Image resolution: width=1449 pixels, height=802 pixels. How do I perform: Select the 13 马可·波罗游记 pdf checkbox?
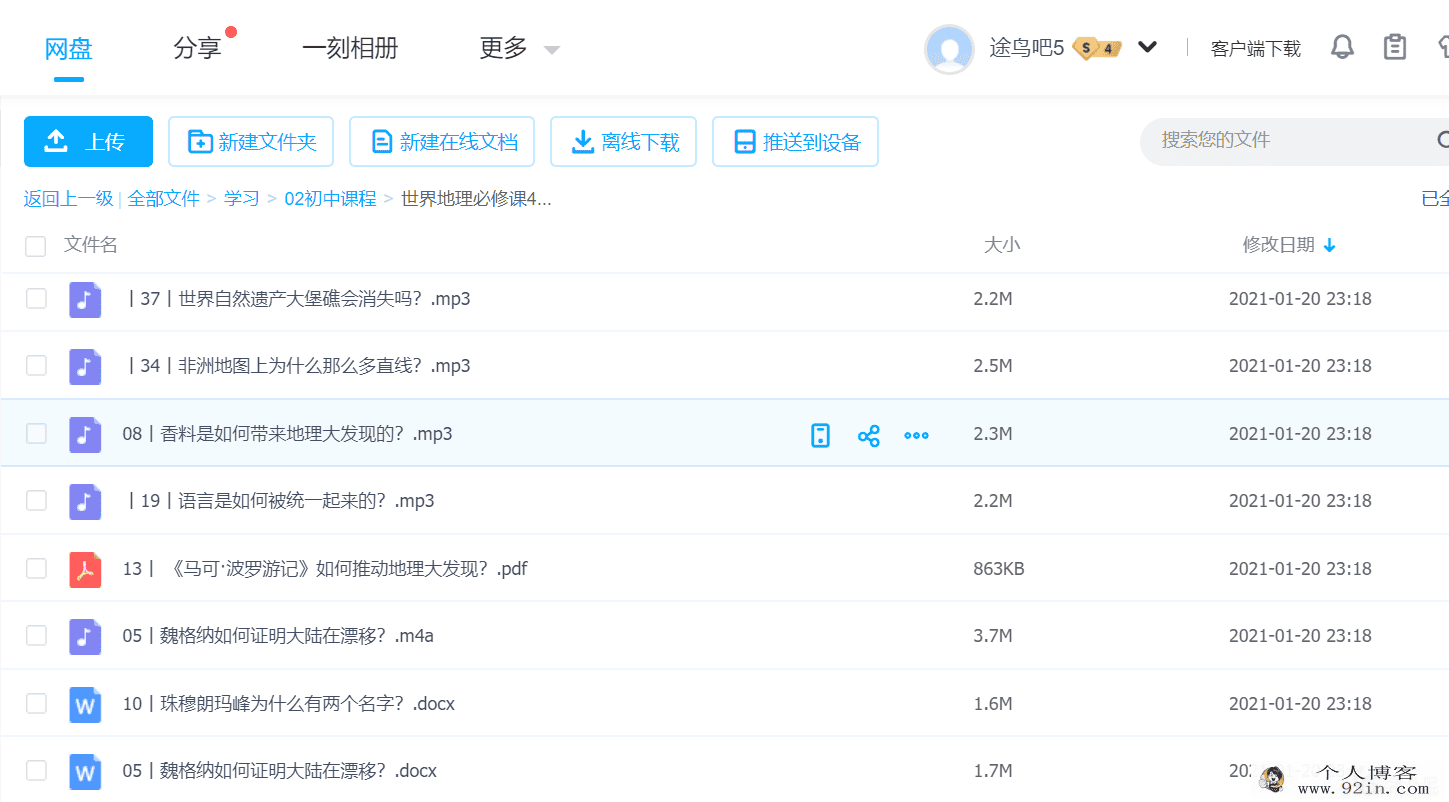tap(36, 568)
